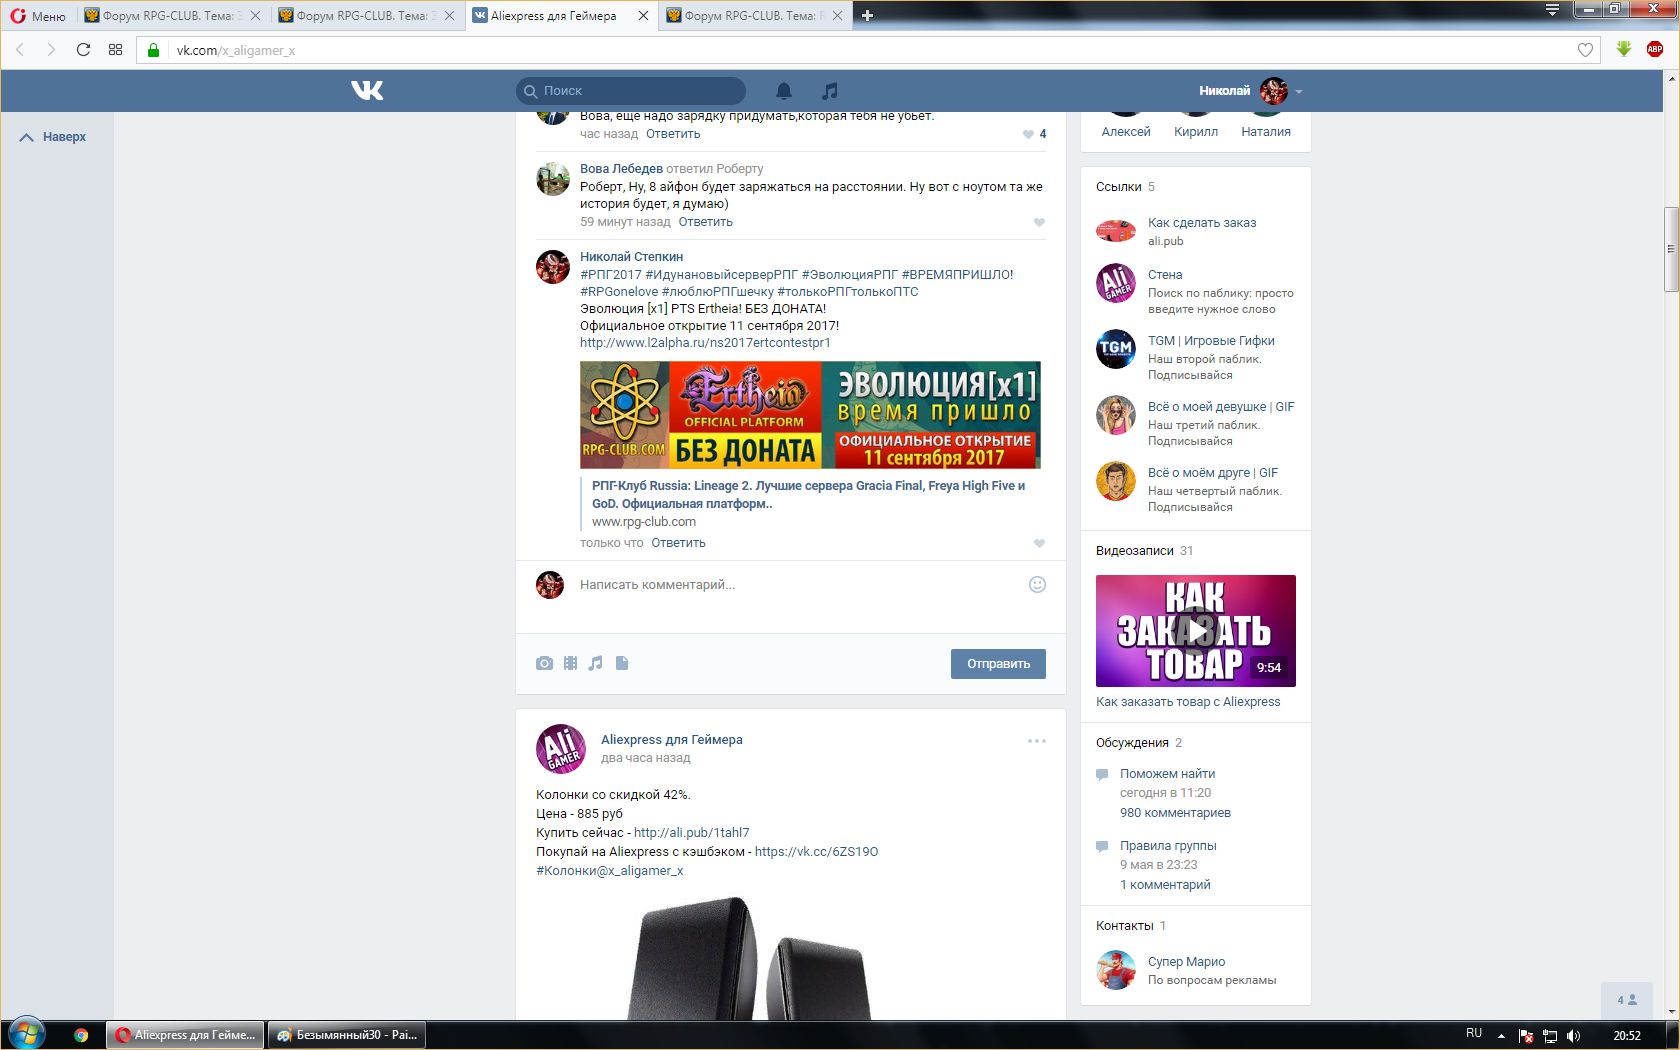This screenshot has width=1680, height=1050.
Task: Click the bookmark heart icon in address bar
Action: click(x=1585, y=50)
